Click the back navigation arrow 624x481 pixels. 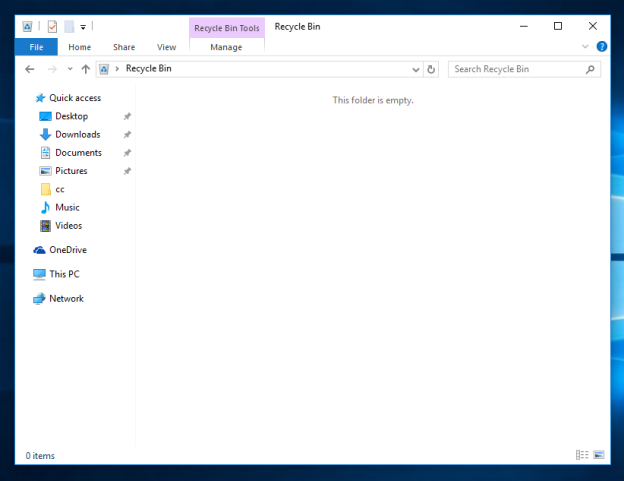point(30,69)
